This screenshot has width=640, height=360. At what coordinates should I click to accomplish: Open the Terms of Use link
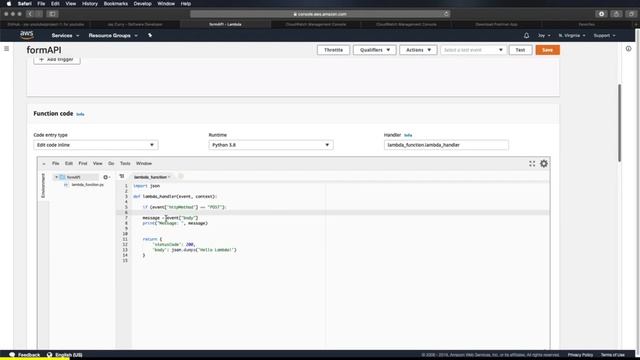pos(612,355)
